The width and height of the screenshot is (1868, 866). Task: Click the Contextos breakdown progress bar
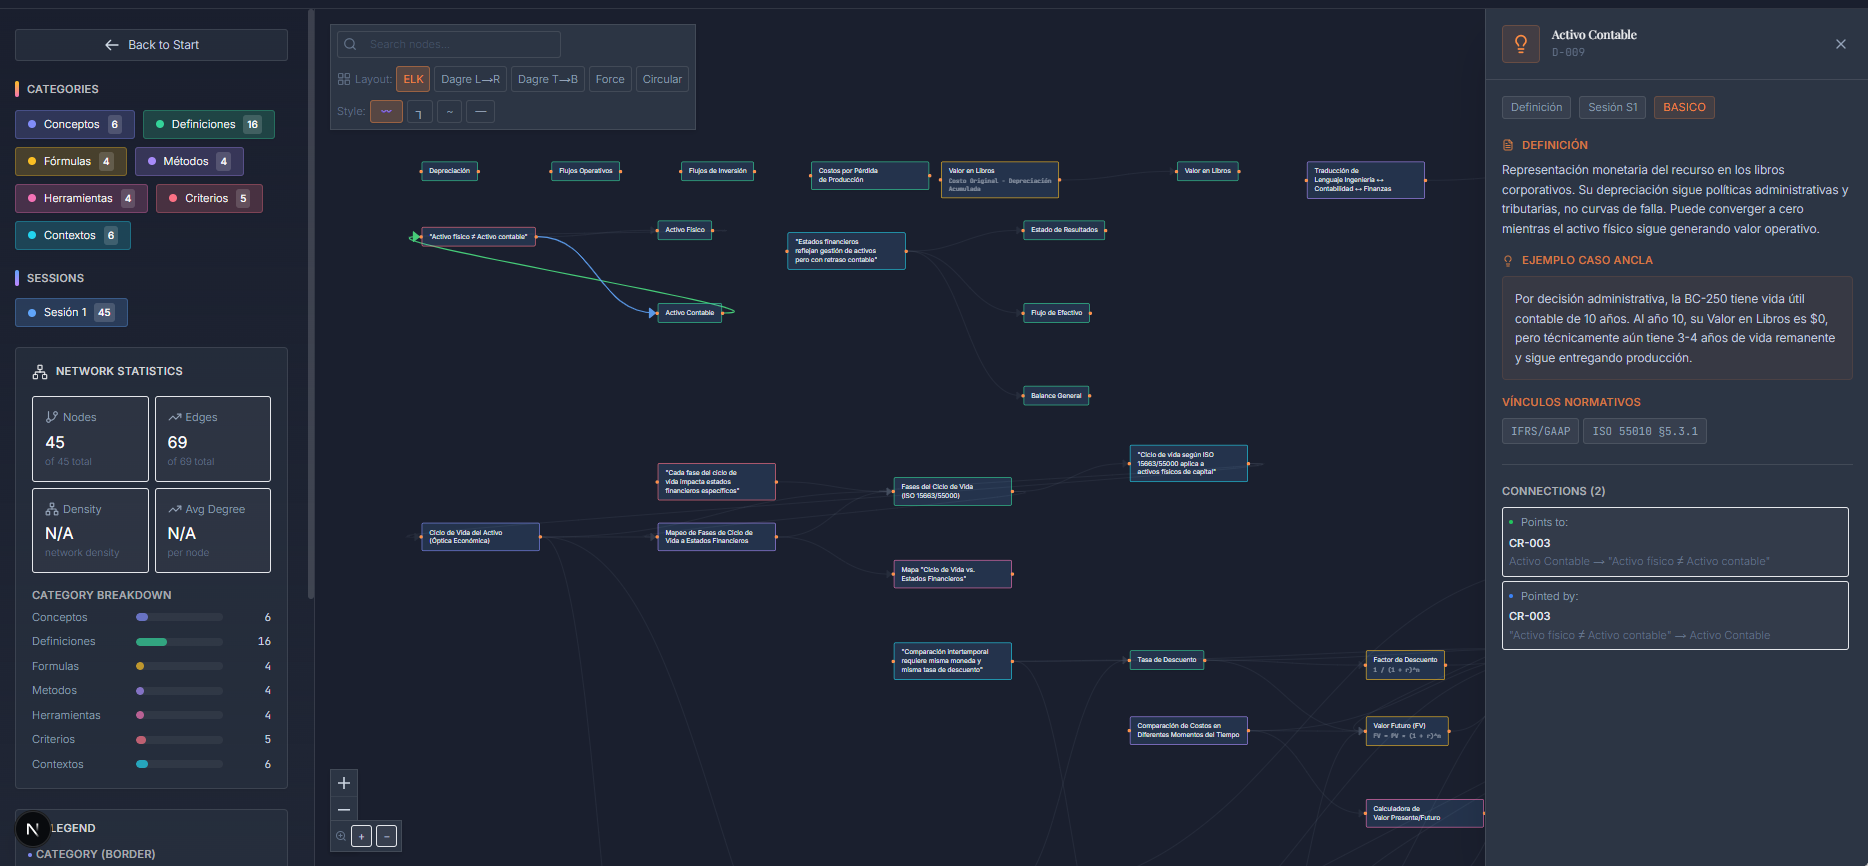click(x=179, y=764)
